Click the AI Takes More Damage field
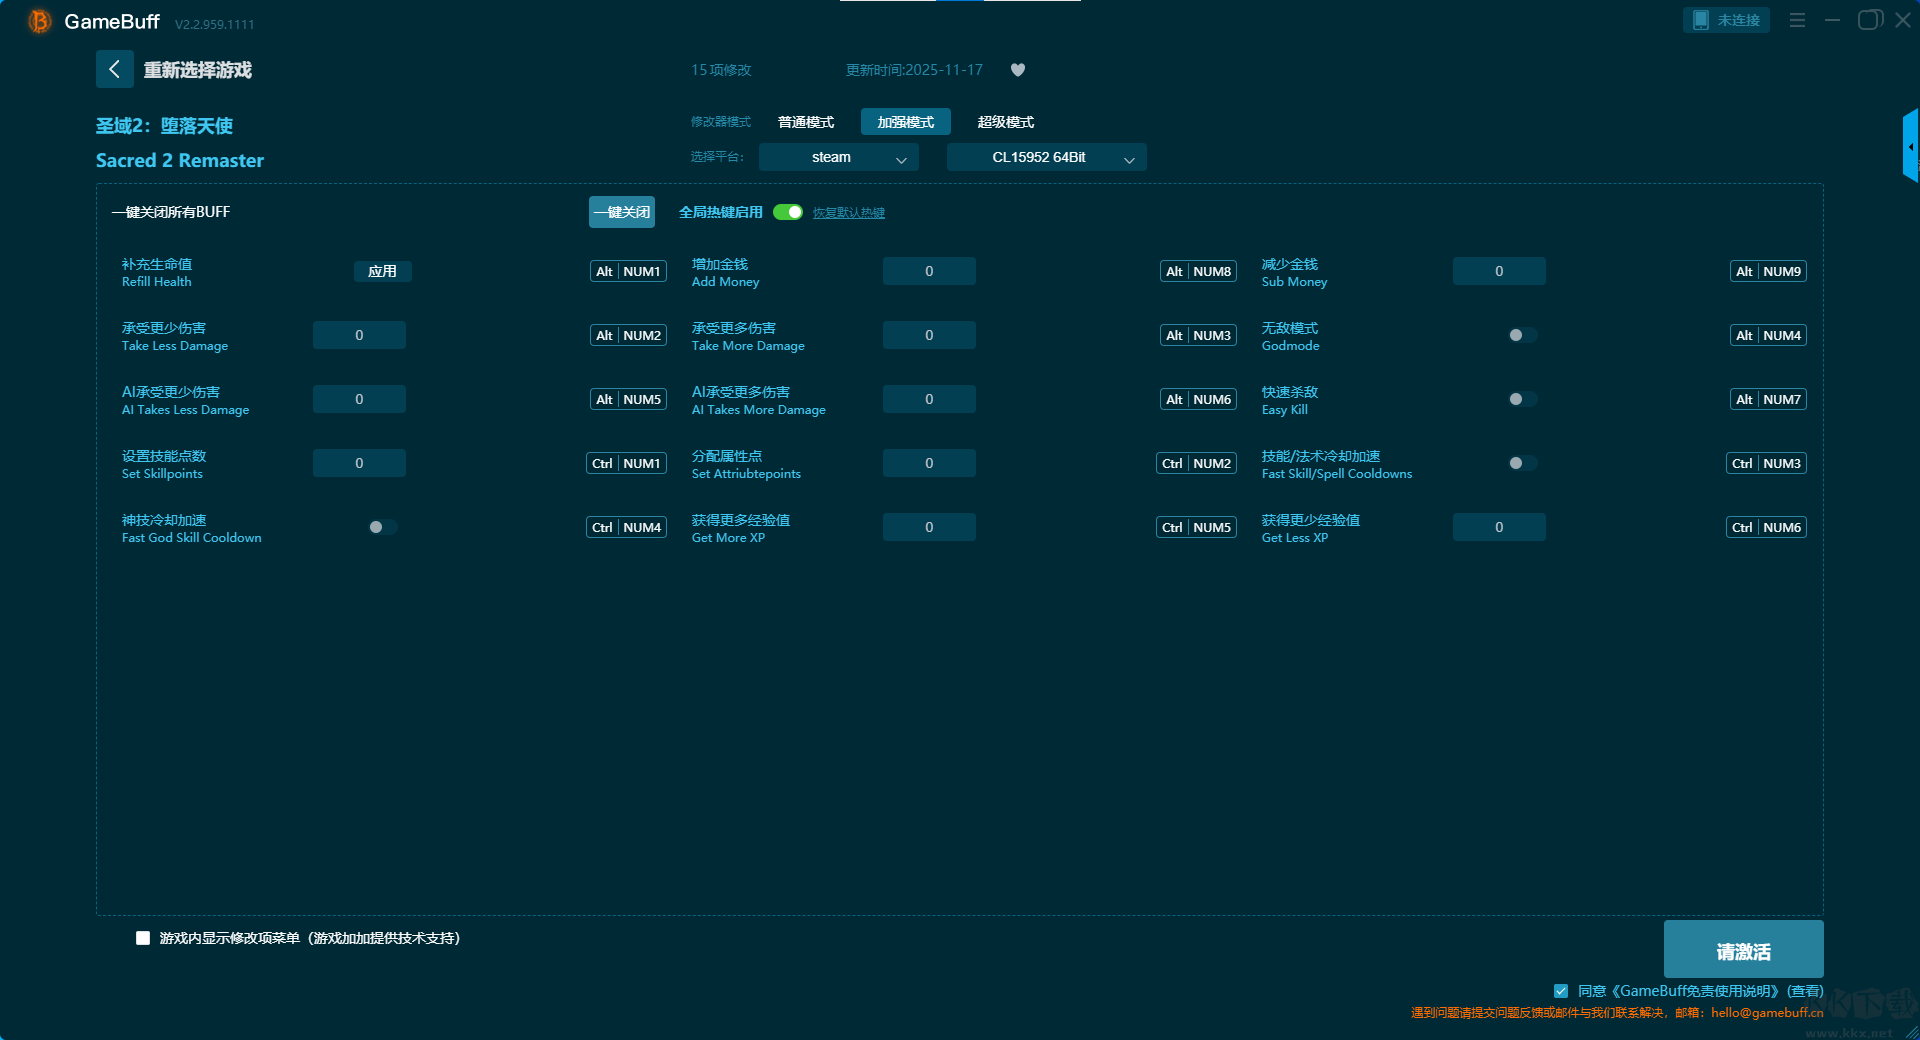 929,399
